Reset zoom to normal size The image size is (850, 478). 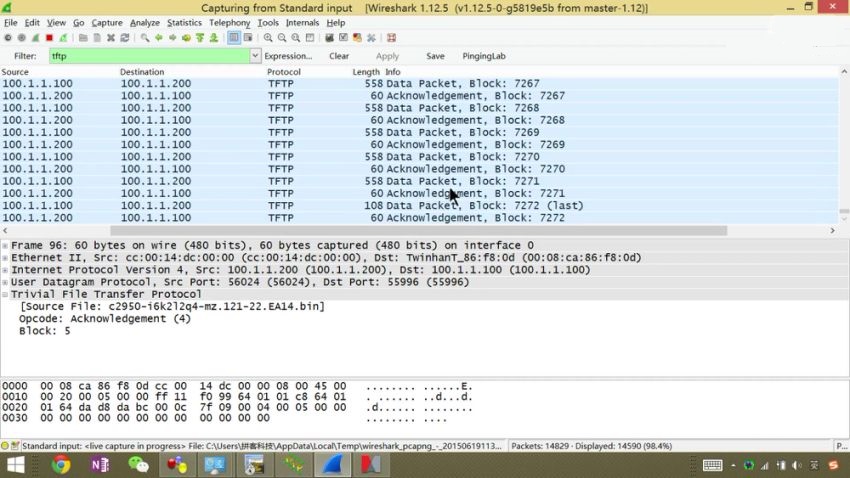[x=295, y=38]
